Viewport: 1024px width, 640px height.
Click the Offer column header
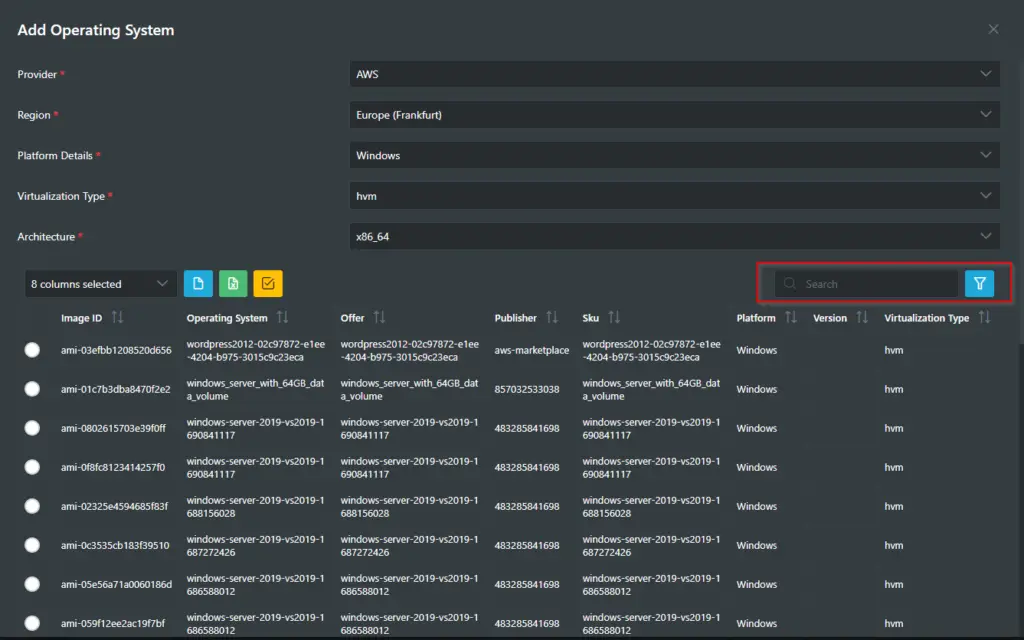[352, 318]
